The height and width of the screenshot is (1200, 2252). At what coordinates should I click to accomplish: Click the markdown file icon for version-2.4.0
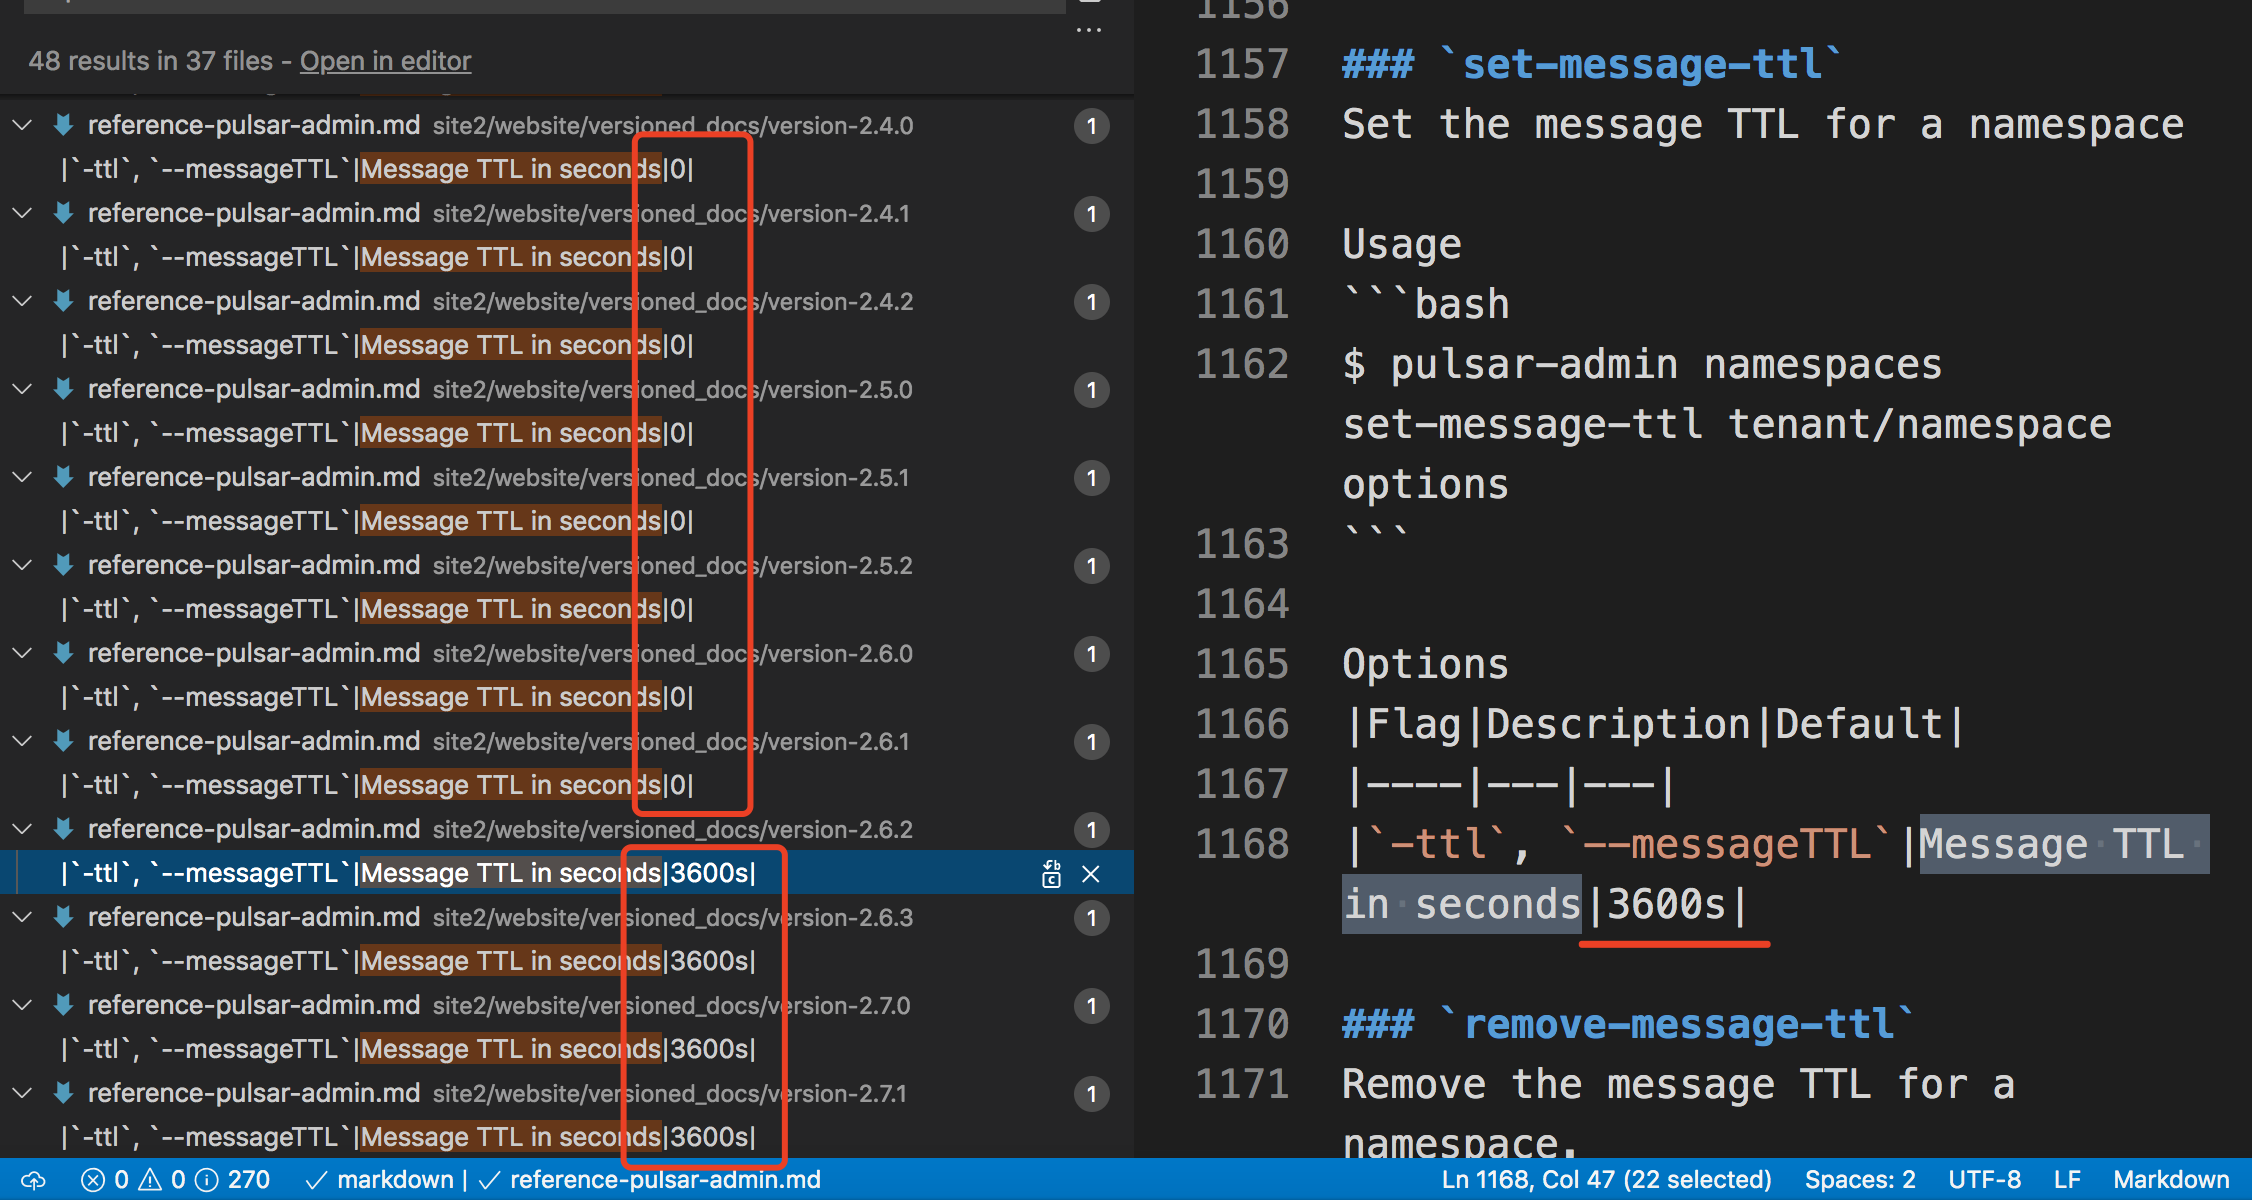point(64,126)
